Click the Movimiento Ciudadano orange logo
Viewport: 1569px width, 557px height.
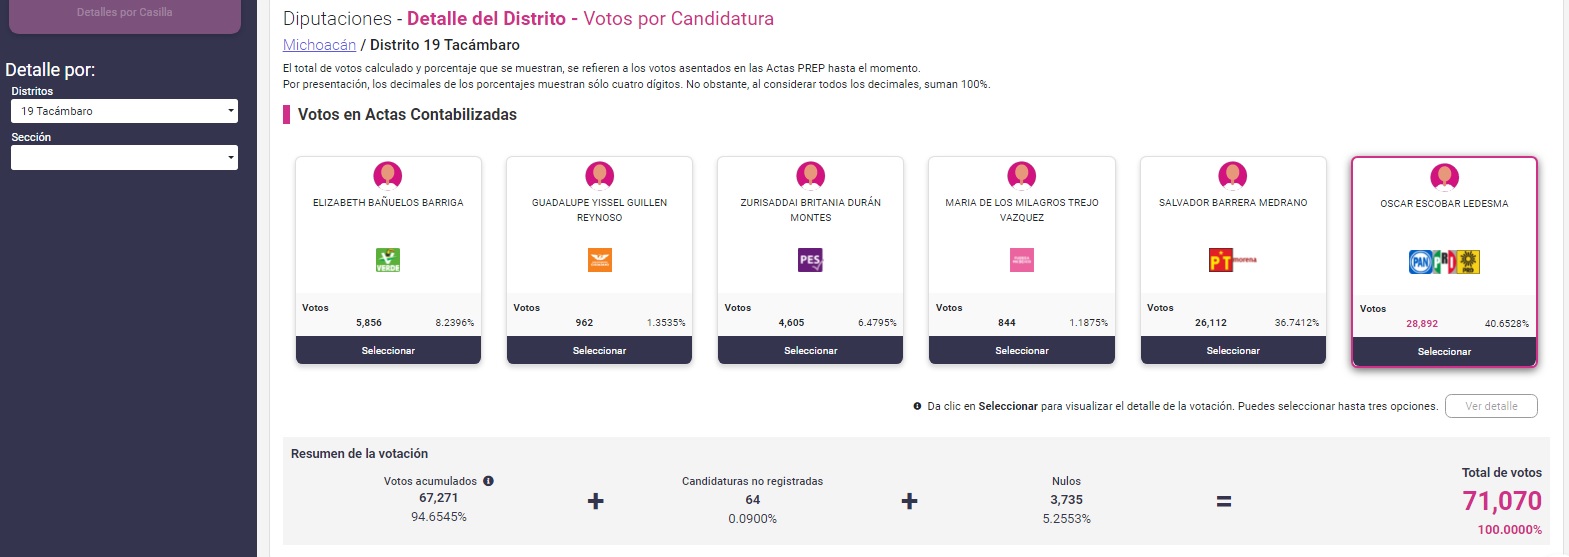coord(599,260)
